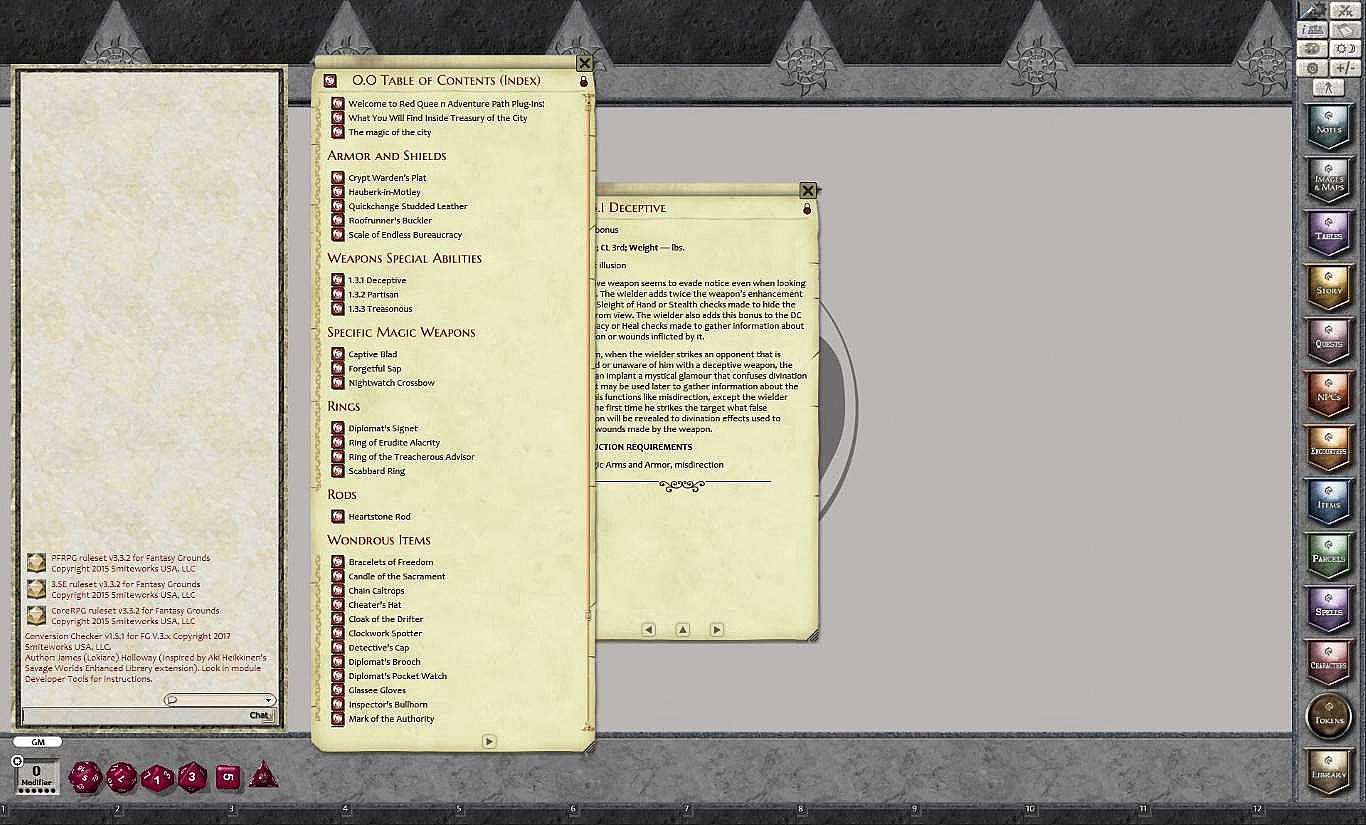Select Ring of Erudite Alacrity text
The width and height of the screenshot is (1366, 825).
tap(394, 443)
